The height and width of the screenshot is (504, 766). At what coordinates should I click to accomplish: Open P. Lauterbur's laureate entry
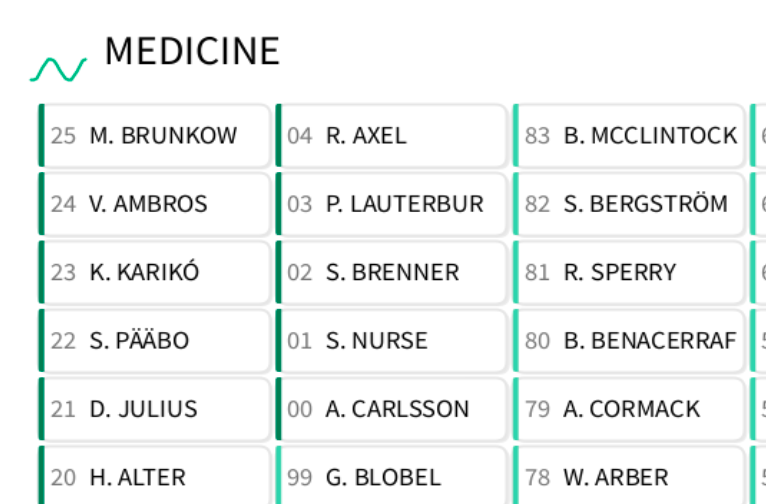pyautogui.click(x=392, y=204)
